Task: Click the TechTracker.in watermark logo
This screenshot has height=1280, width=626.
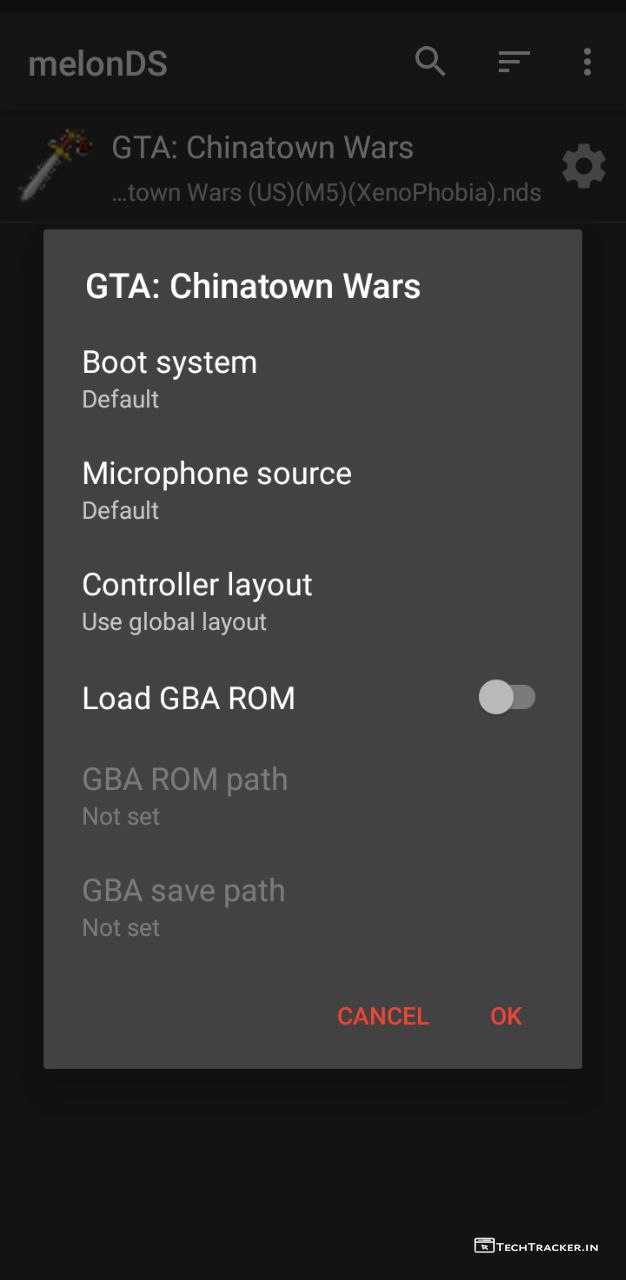Action: [x=536, y=1246]
